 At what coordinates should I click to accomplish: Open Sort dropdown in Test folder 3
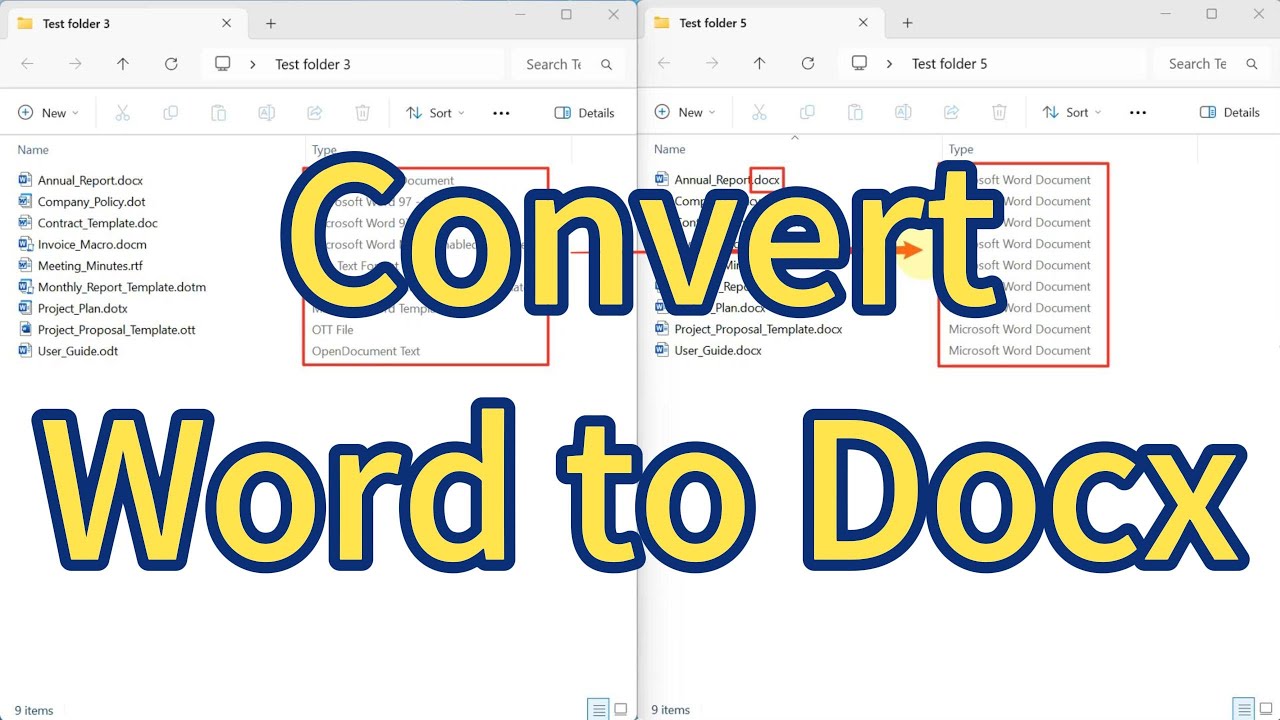435,113
